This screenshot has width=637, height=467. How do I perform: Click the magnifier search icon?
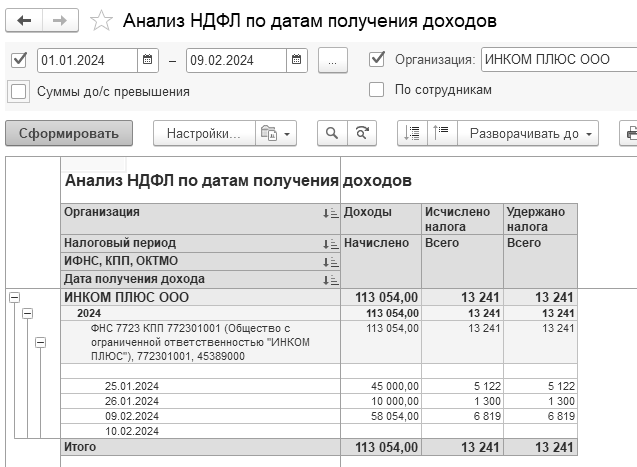coord(332,133)
